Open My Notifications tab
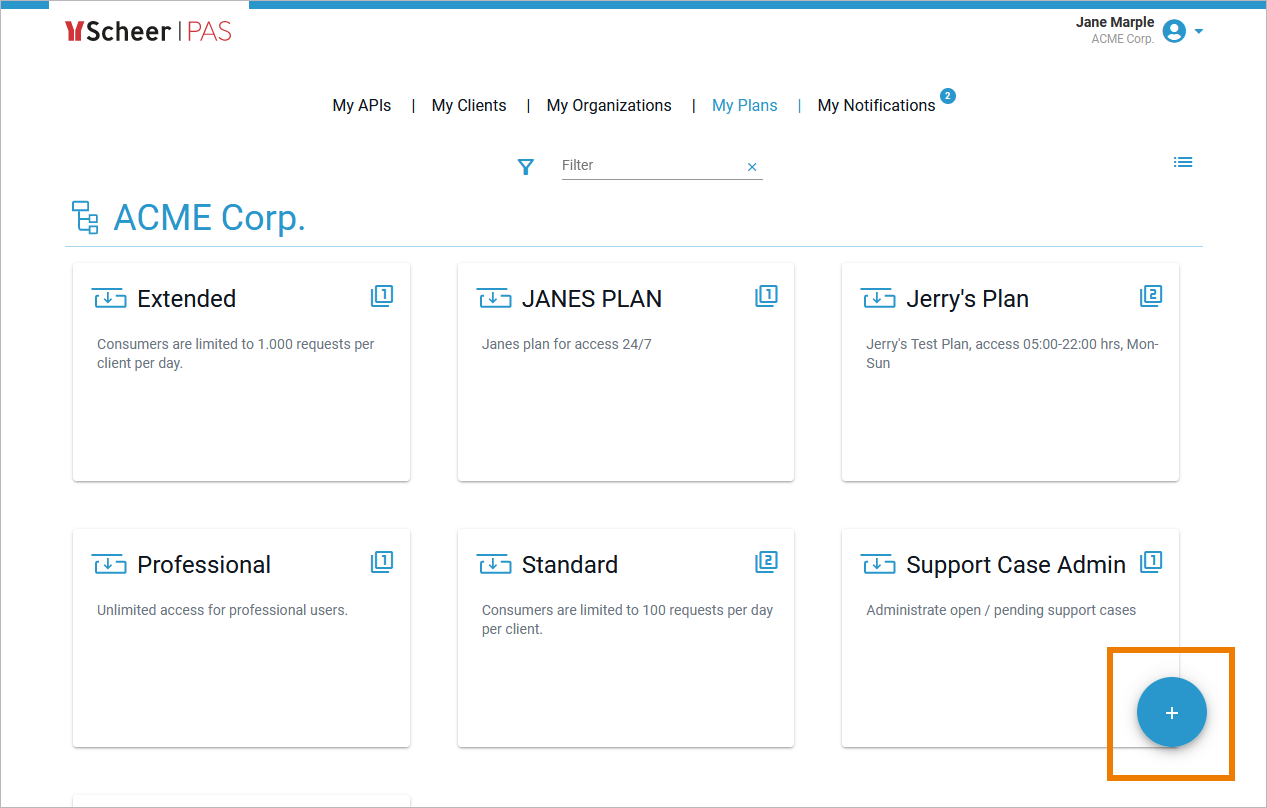Screen dimensions: 1267x808 click(876, 105)
